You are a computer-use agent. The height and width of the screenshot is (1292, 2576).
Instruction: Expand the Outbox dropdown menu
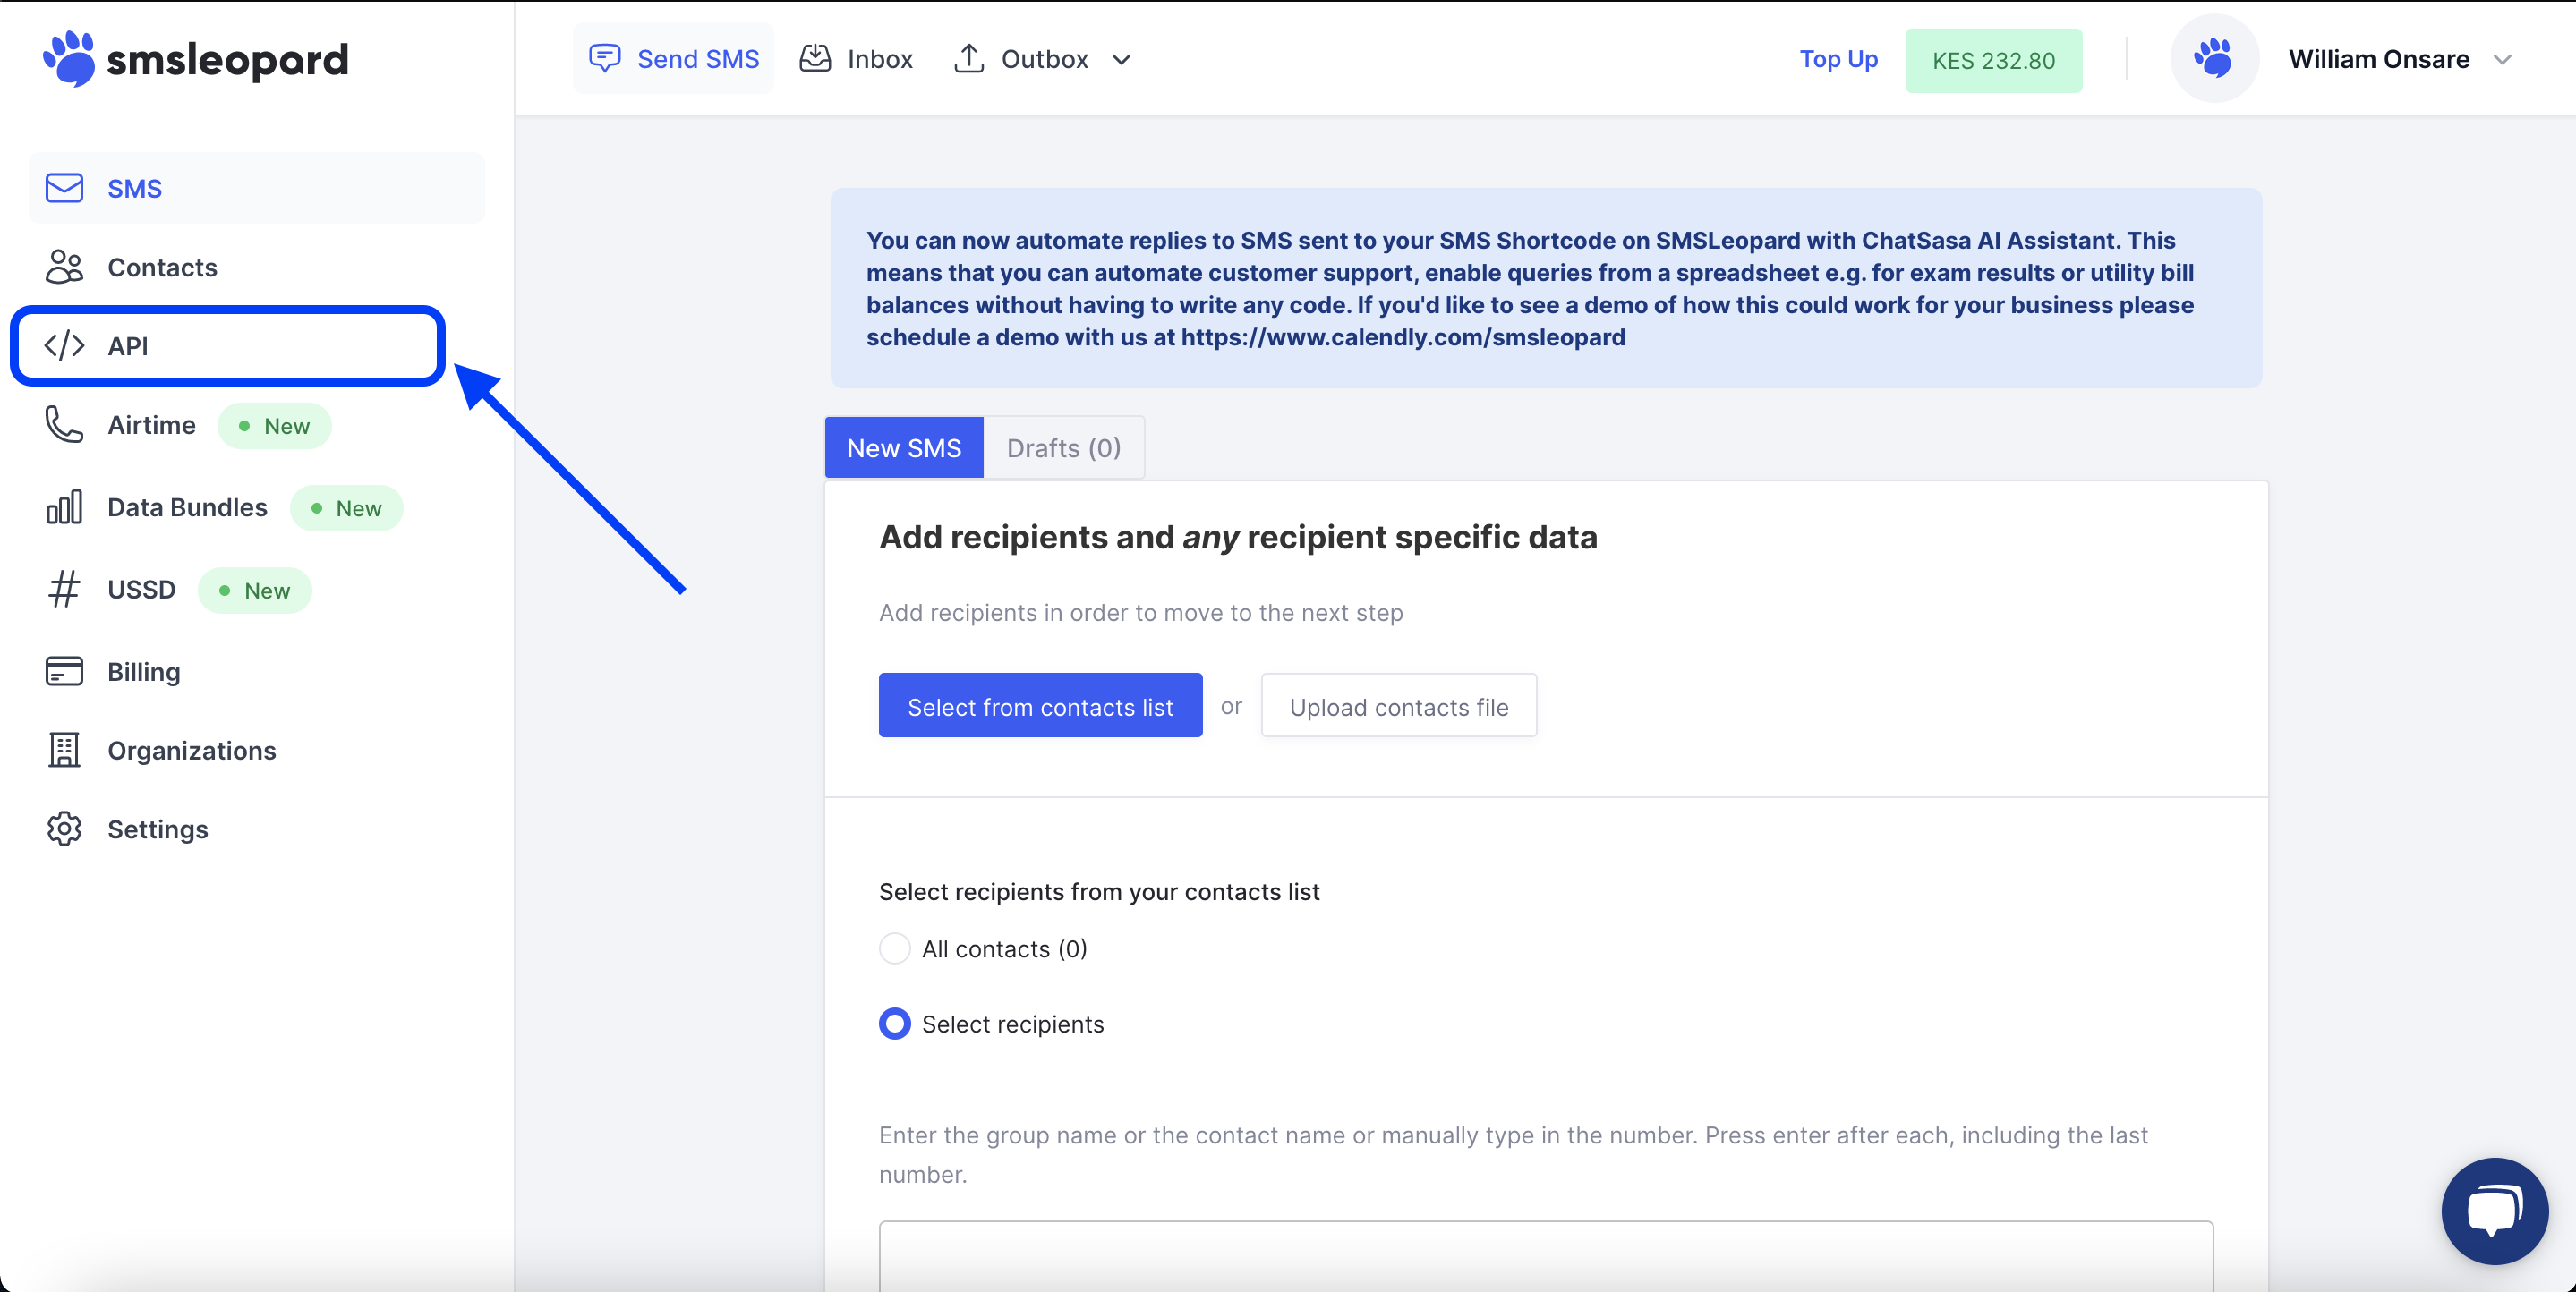click(1130, 59)
